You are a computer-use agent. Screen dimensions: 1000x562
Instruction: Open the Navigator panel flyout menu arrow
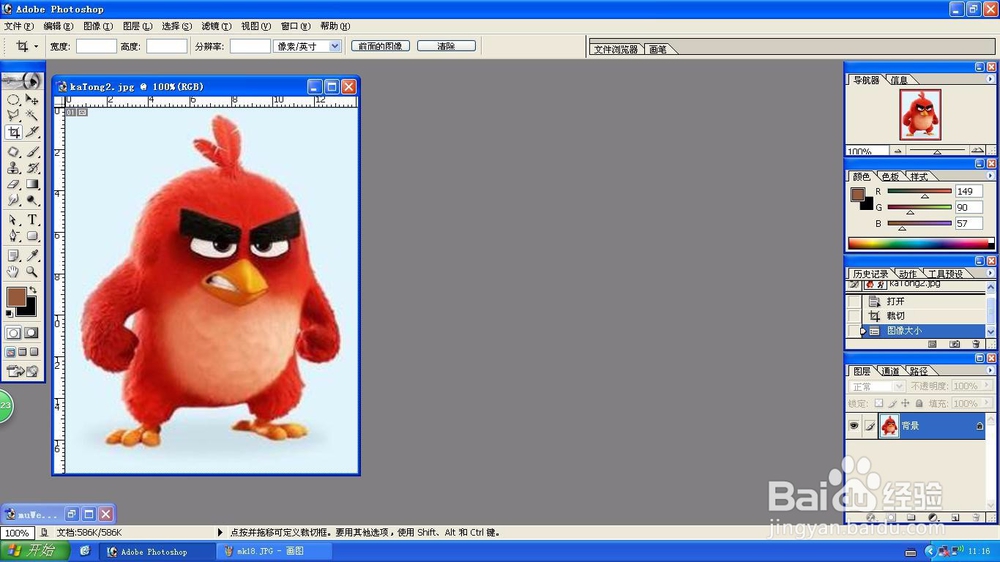[x=990, y=79]
